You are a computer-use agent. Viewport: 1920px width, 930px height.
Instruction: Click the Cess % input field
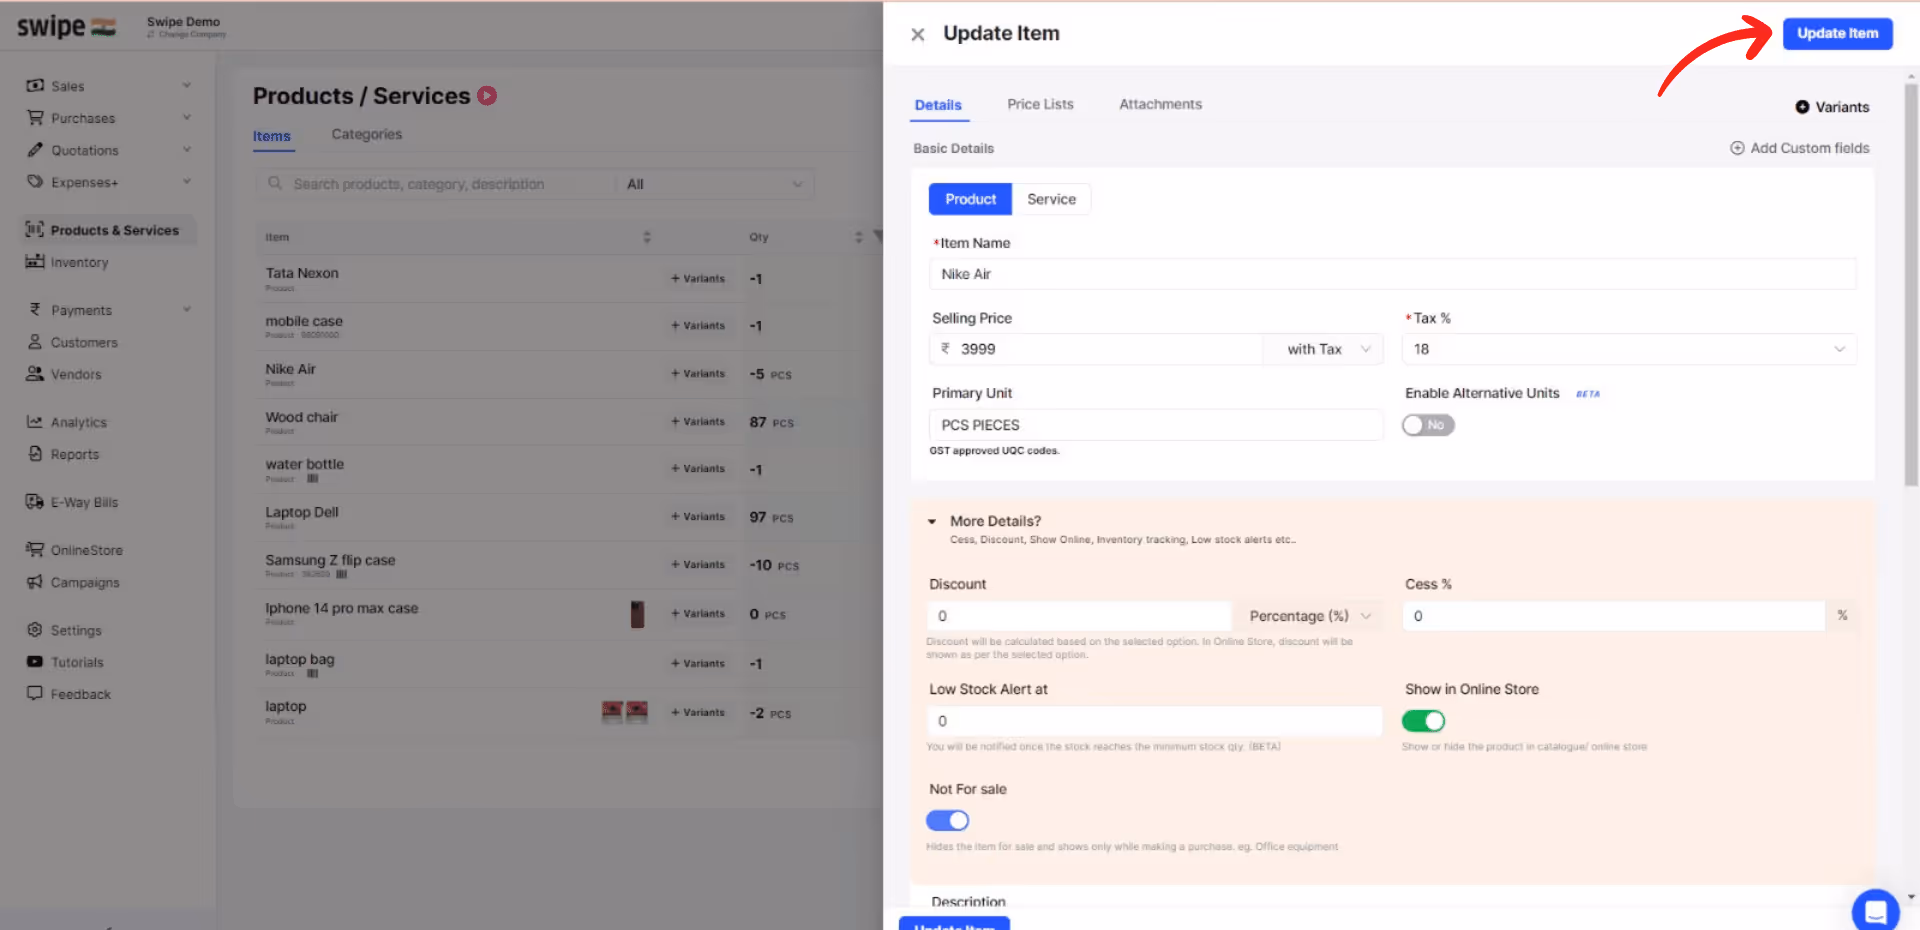1614,616
